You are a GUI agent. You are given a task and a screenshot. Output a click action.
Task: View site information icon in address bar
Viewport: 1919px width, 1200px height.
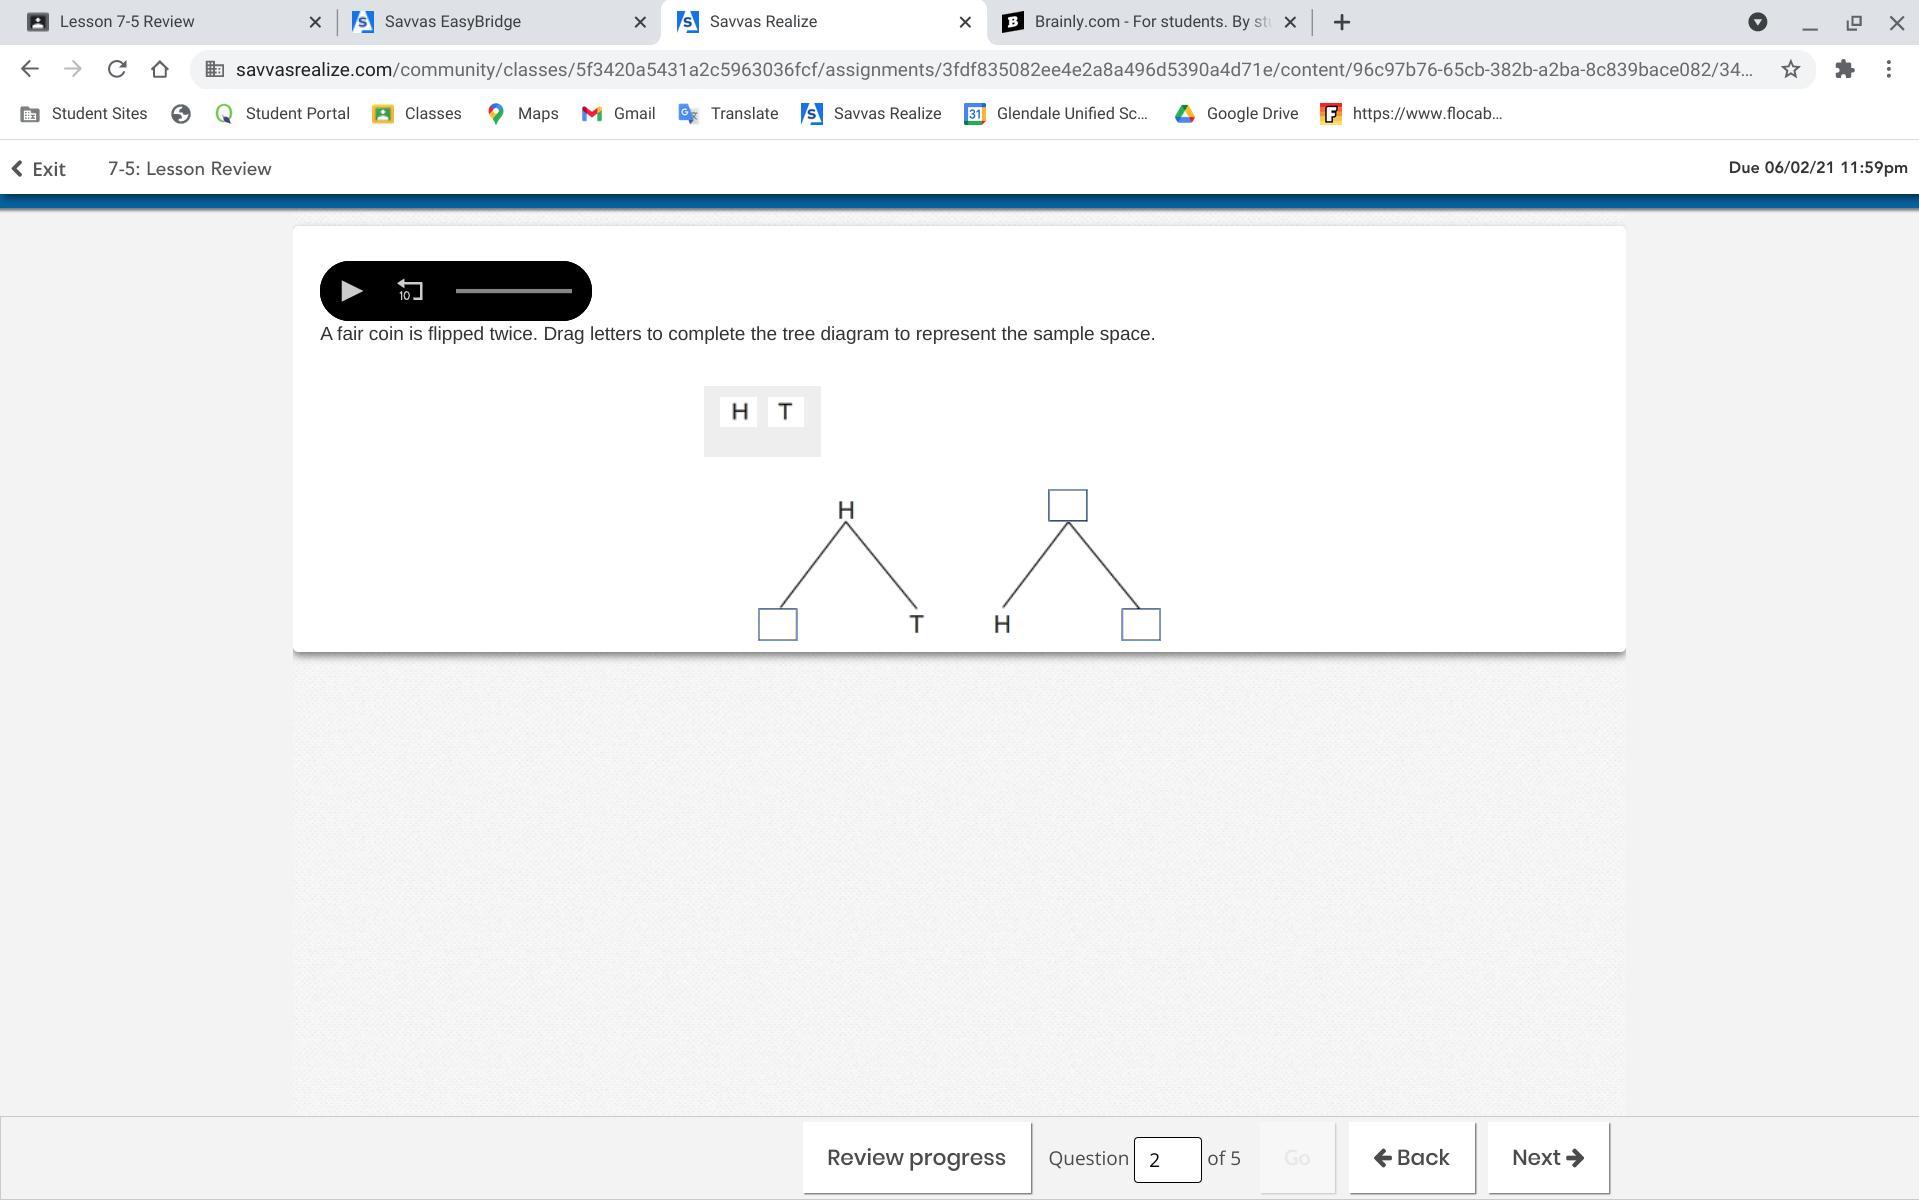coord(214,69)
